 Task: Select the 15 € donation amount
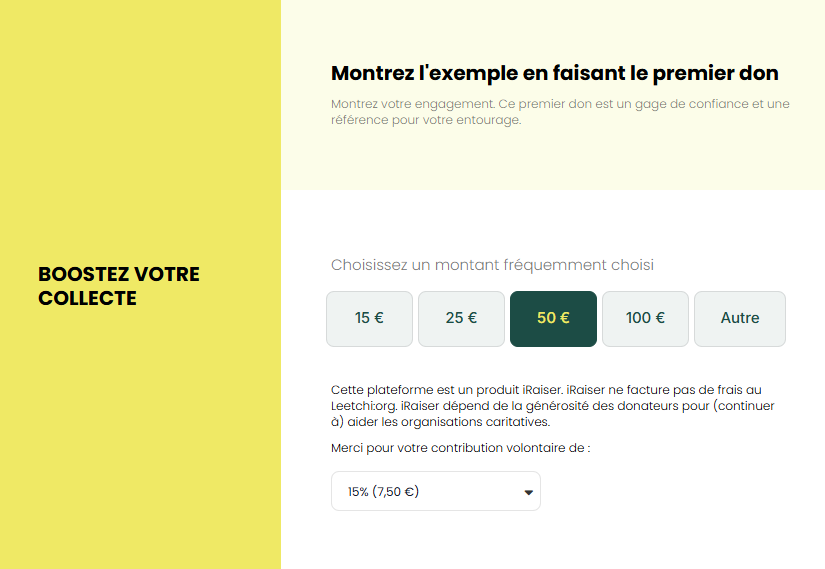click(x=369, y=319)
